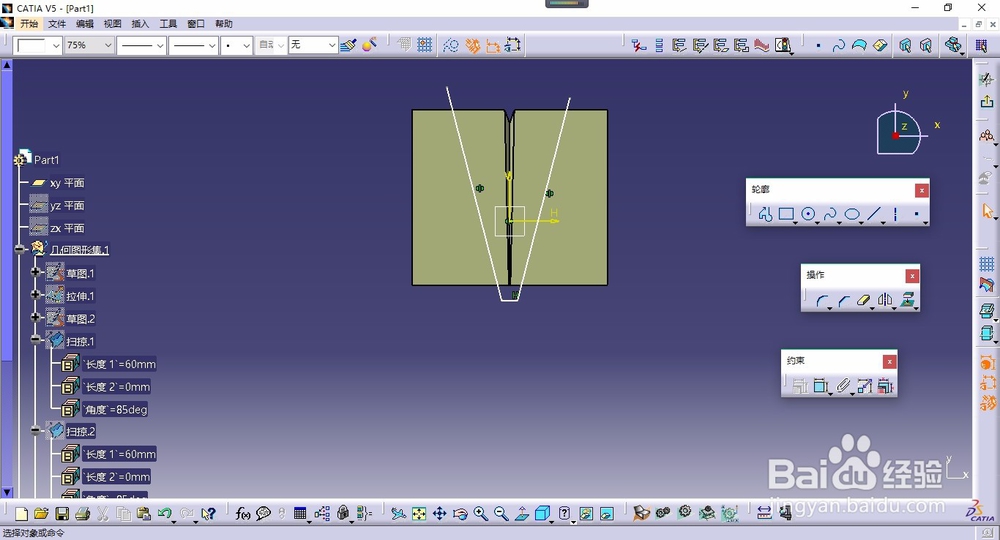Save the part with floppy icon
Viewport: 1000px width, 540px height.
[x=62, y=513]
